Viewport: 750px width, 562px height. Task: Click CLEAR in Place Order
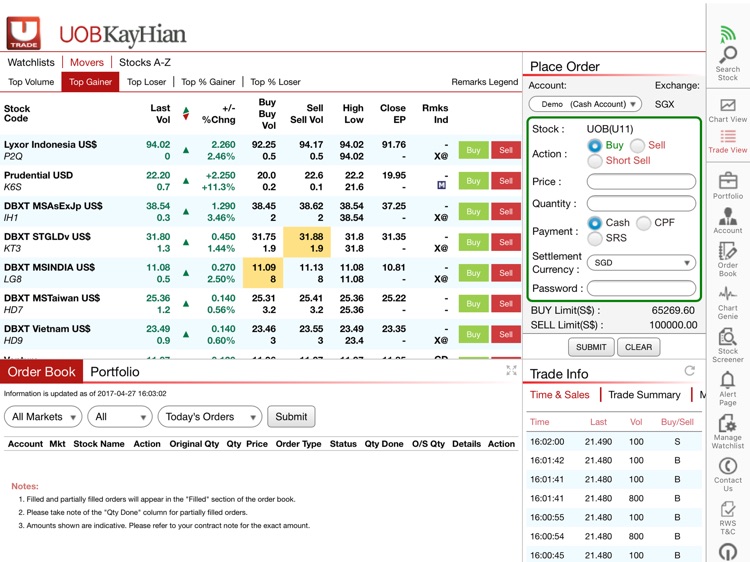[639, 347]
